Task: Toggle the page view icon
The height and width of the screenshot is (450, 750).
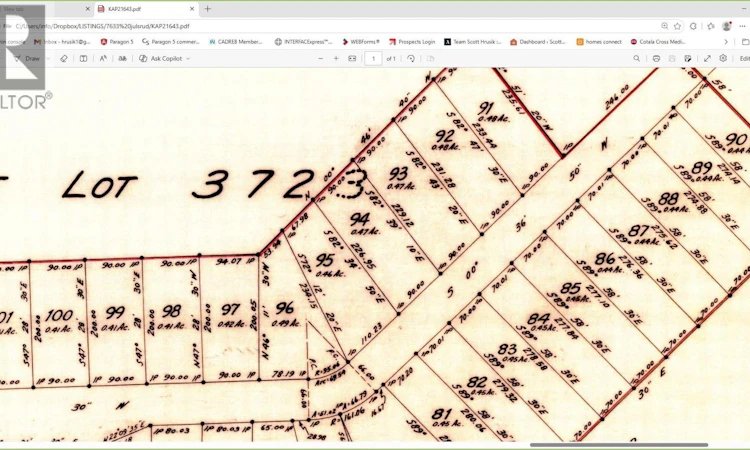Action: (x=83, y=58)
